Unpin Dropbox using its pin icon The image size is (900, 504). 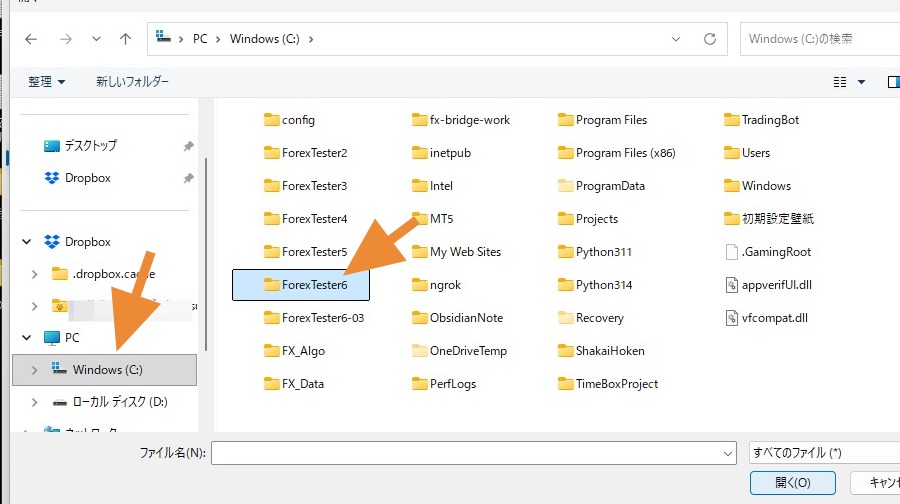(188, 179)
